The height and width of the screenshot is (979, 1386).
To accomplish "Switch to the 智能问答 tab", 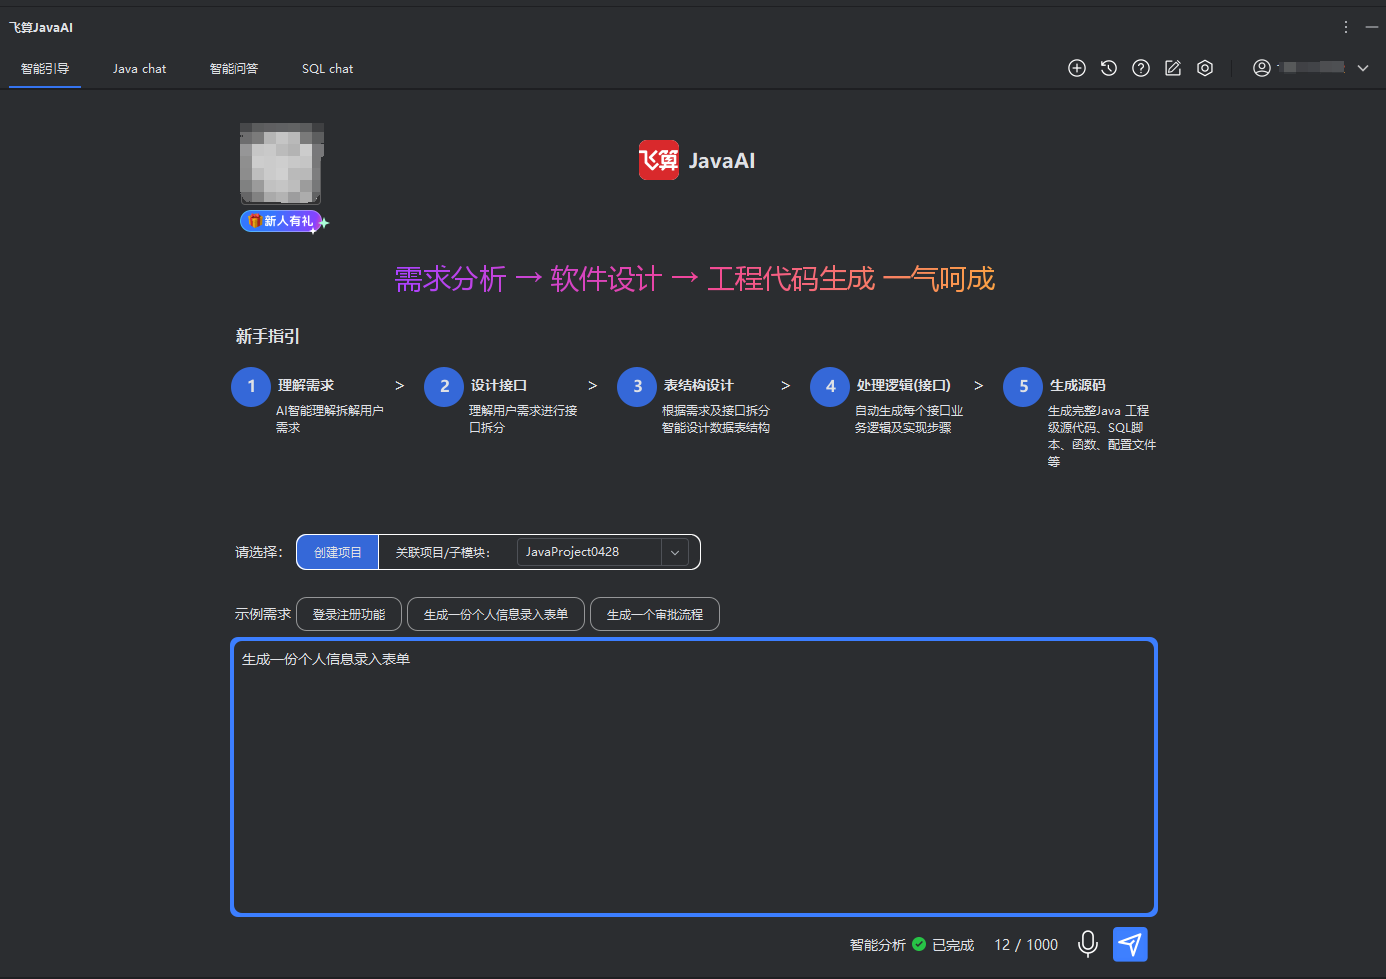I will (x=234, y=69).
